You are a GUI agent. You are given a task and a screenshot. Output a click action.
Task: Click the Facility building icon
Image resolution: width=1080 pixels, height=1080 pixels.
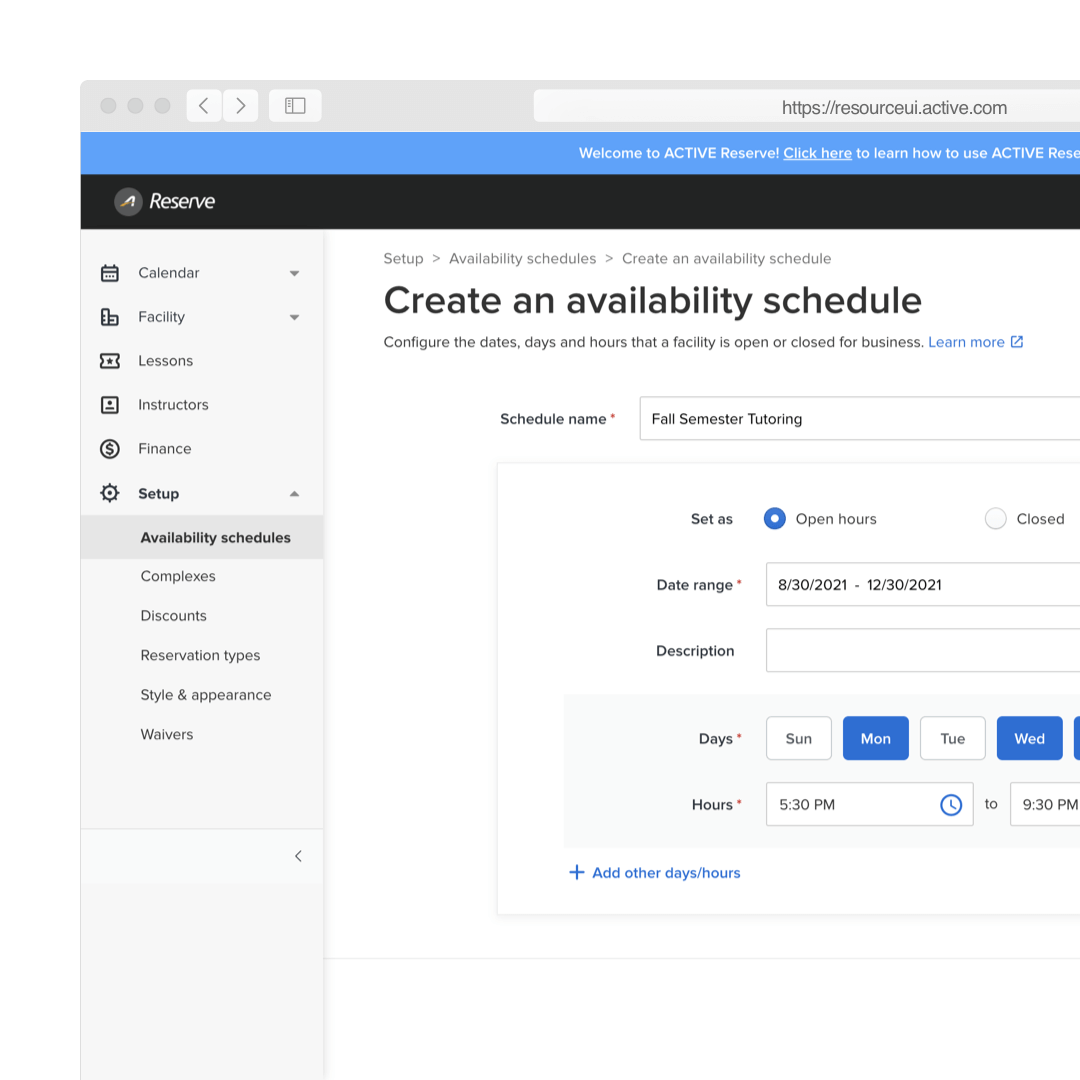110,316
